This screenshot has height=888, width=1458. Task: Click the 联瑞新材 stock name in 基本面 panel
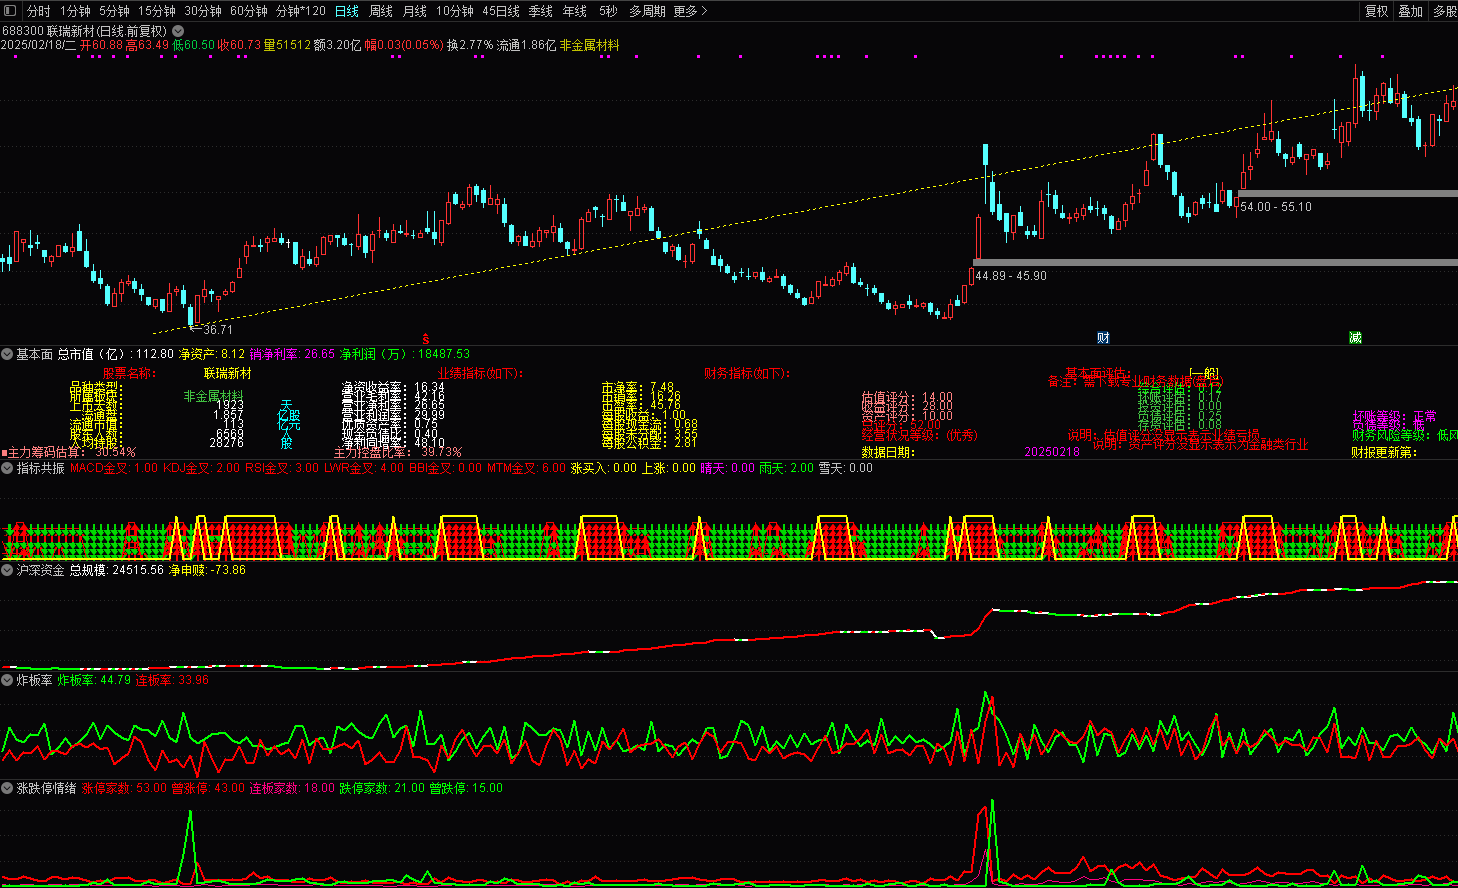point(228,373)
